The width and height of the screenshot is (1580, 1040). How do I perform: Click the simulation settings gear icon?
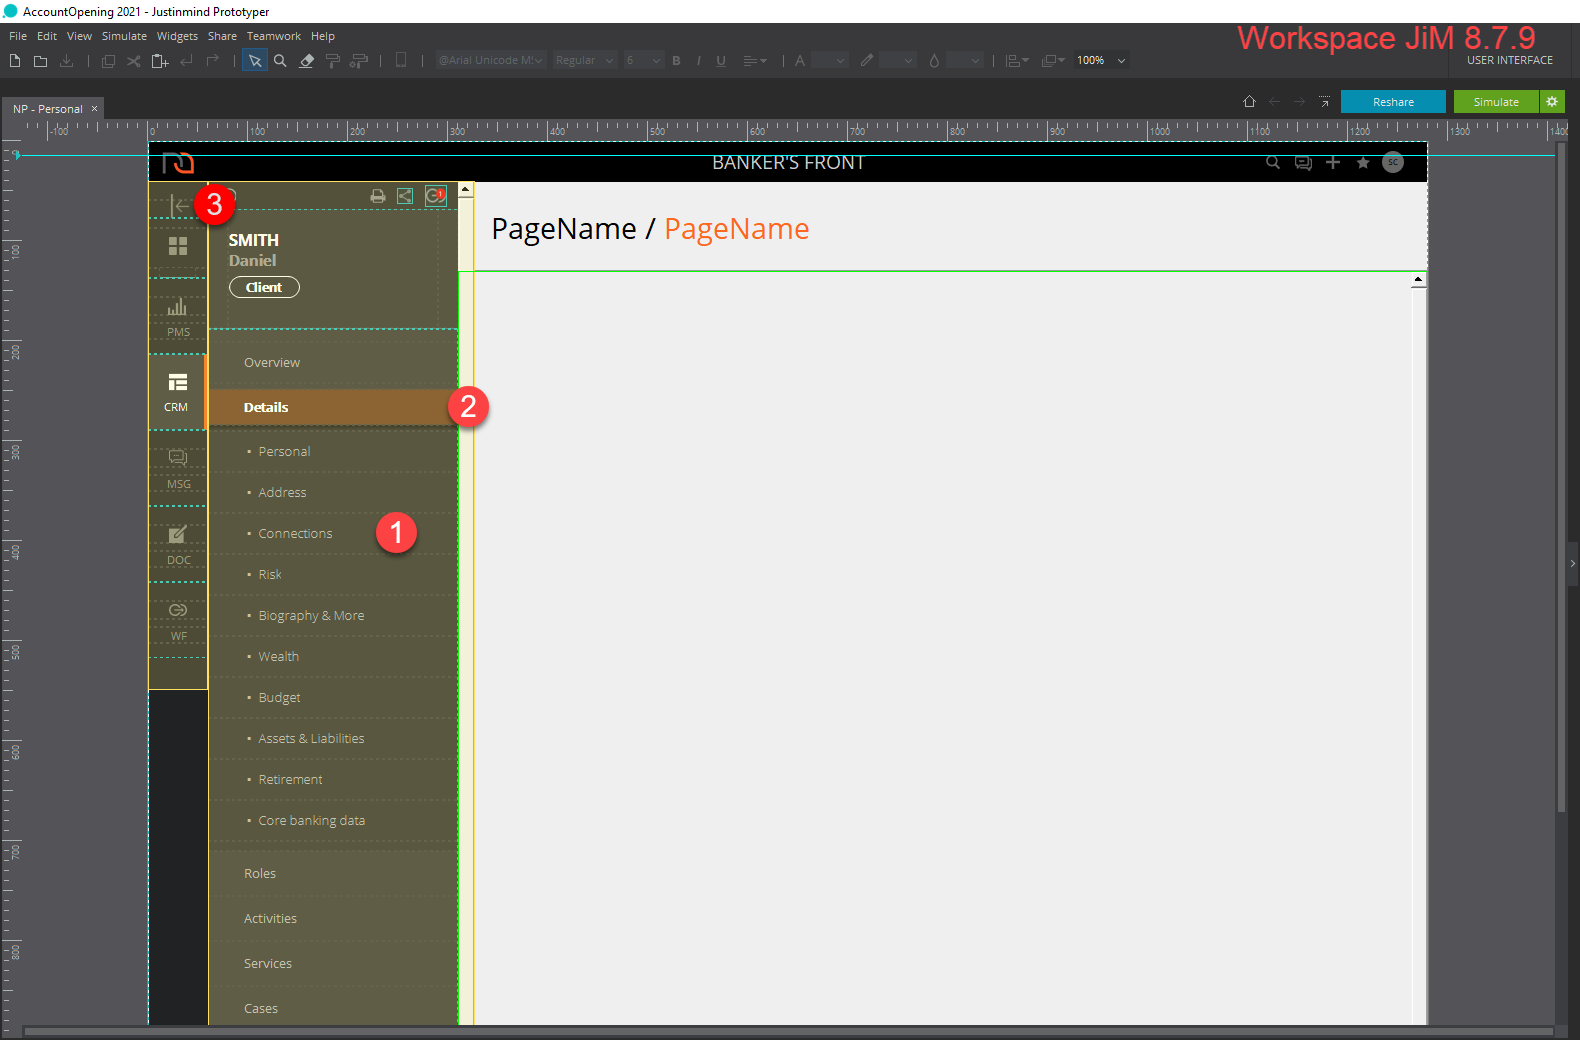(x=1552, y=102)
